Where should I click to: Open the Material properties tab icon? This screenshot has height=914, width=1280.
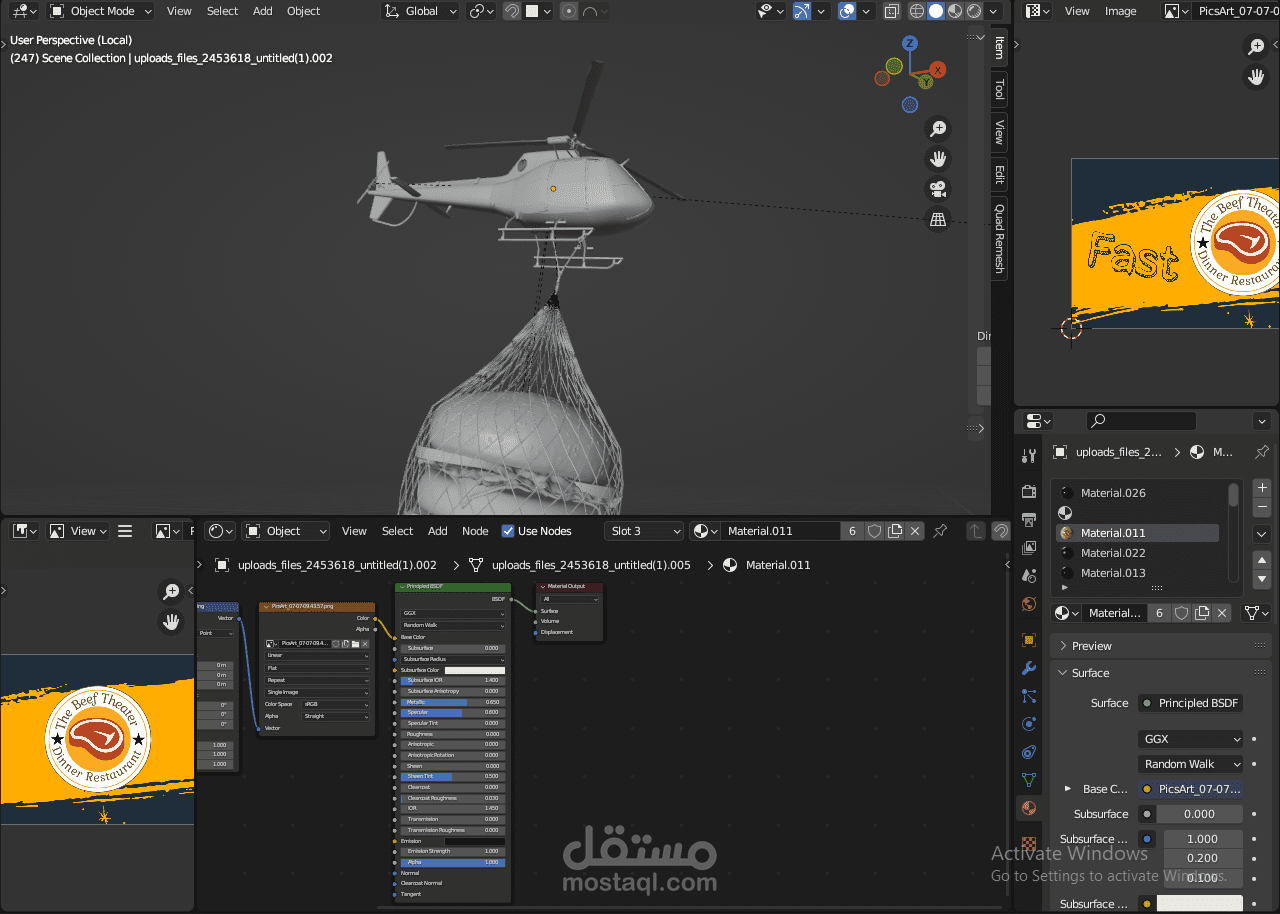pos(1029,808)
